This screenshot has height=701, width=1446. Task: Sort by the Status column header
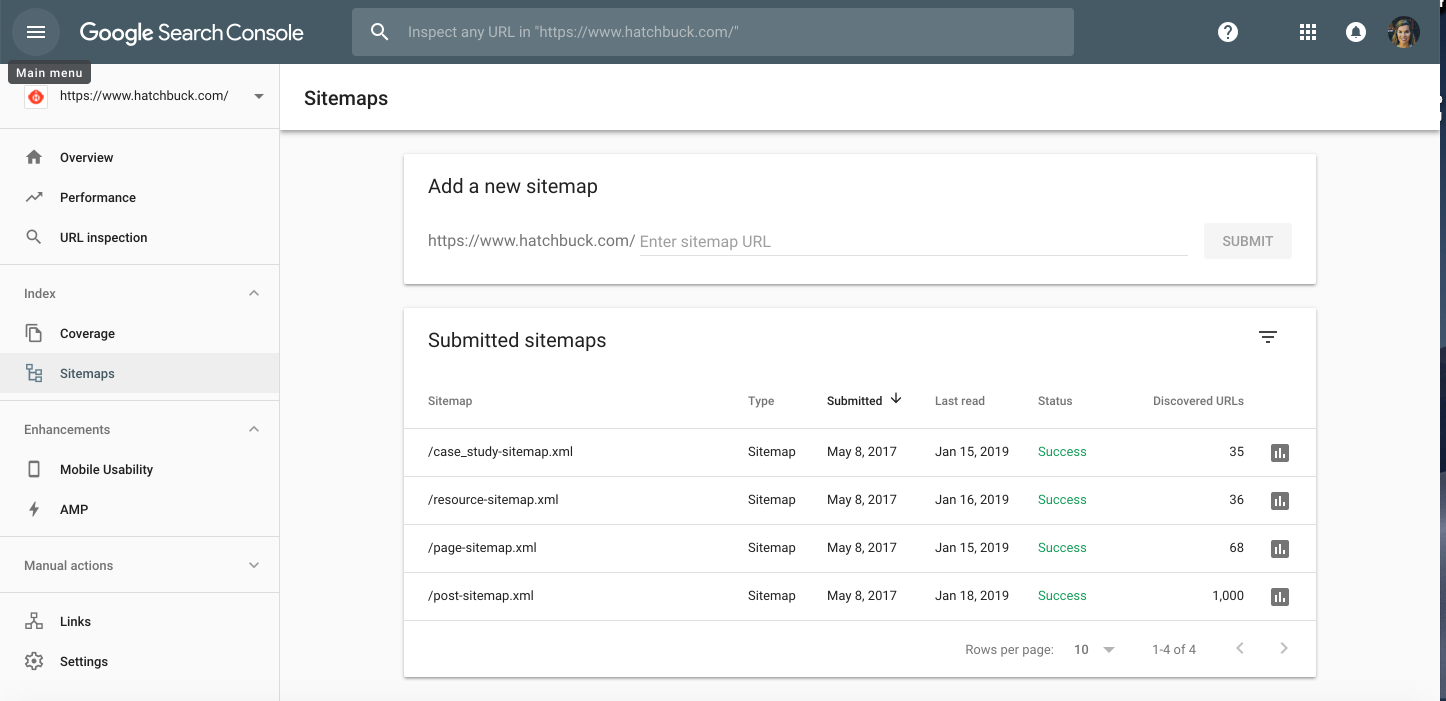[x=1055, y=401]
